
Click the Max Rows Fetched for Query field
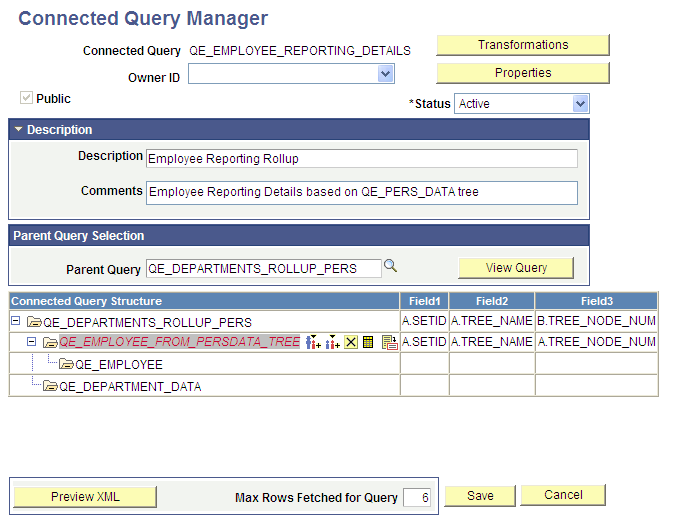pyautogui.click(x=417, y=497)
